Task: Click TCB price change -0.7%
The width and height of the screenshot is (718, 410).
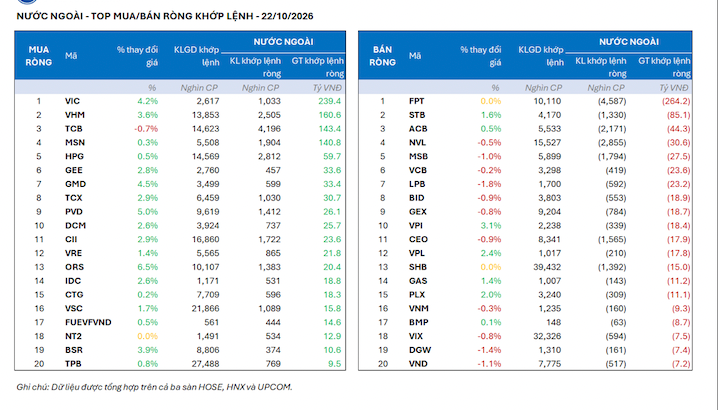Action: [x=146, y=129]
